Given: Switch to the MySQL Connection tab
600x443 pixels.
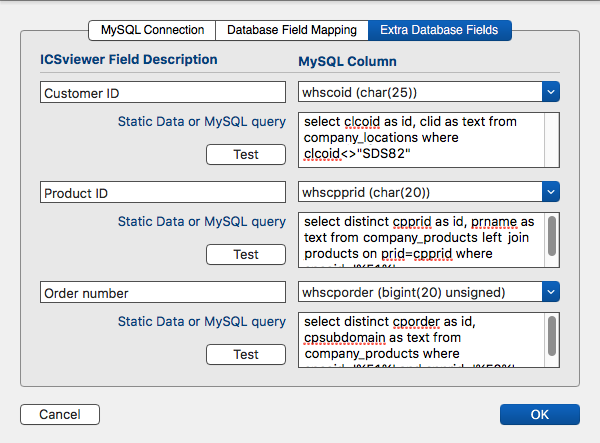Looking at the screenshot, I should [x=152, y=30].
